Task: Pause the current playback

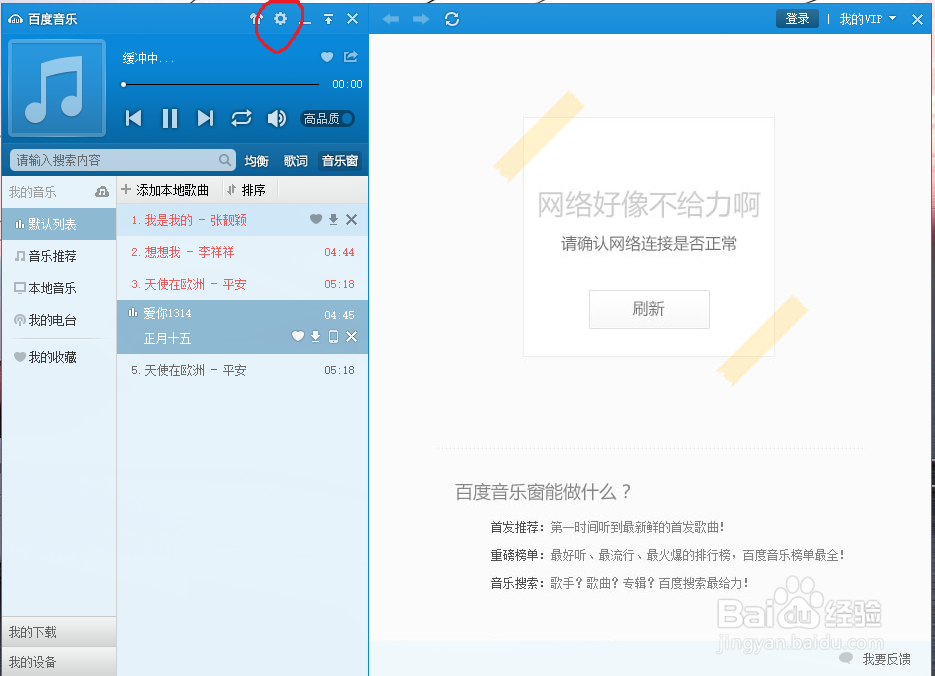Action: click(x=170, y=119)
